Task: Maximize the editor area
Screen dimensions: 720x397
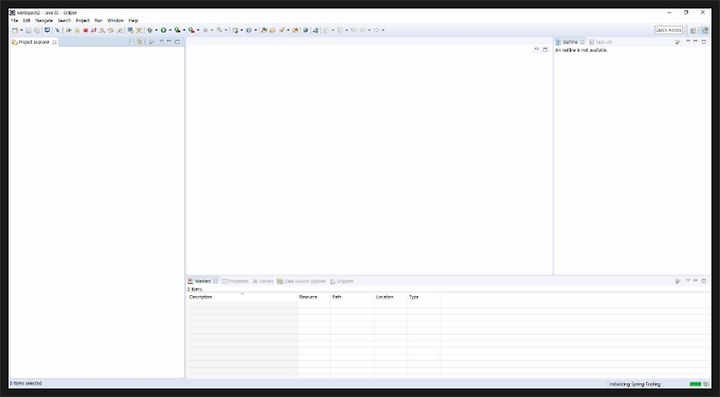Action: 546,49
